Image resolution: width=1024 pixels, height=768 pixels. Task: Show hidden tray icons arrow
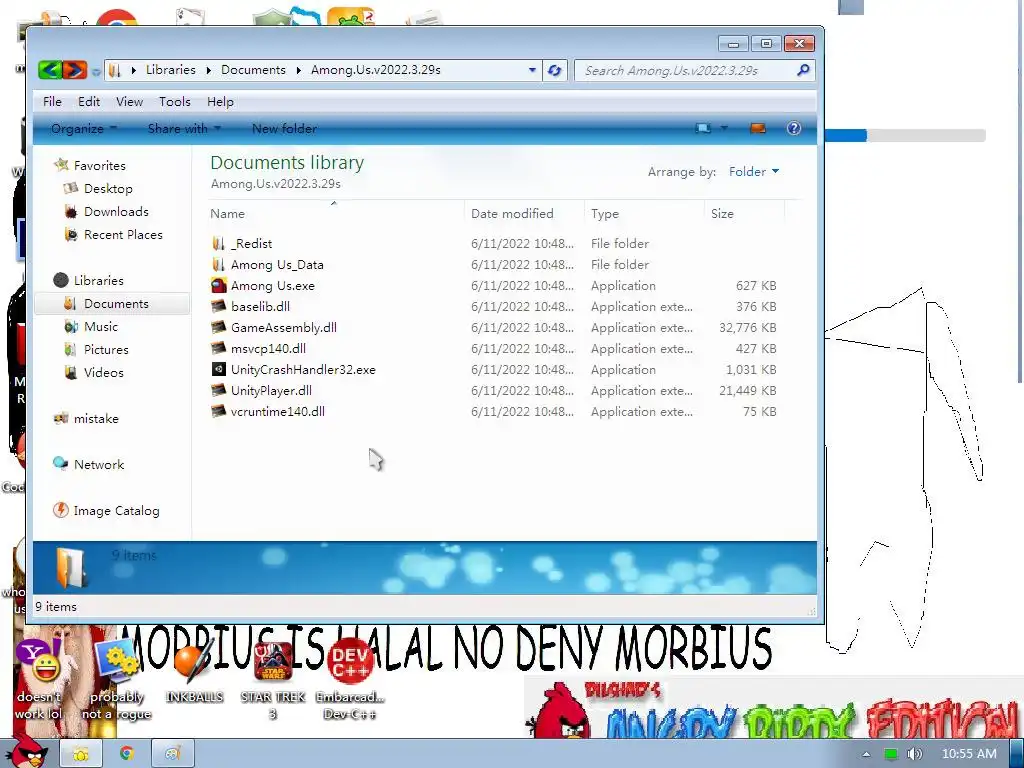[x=866, y=754]
